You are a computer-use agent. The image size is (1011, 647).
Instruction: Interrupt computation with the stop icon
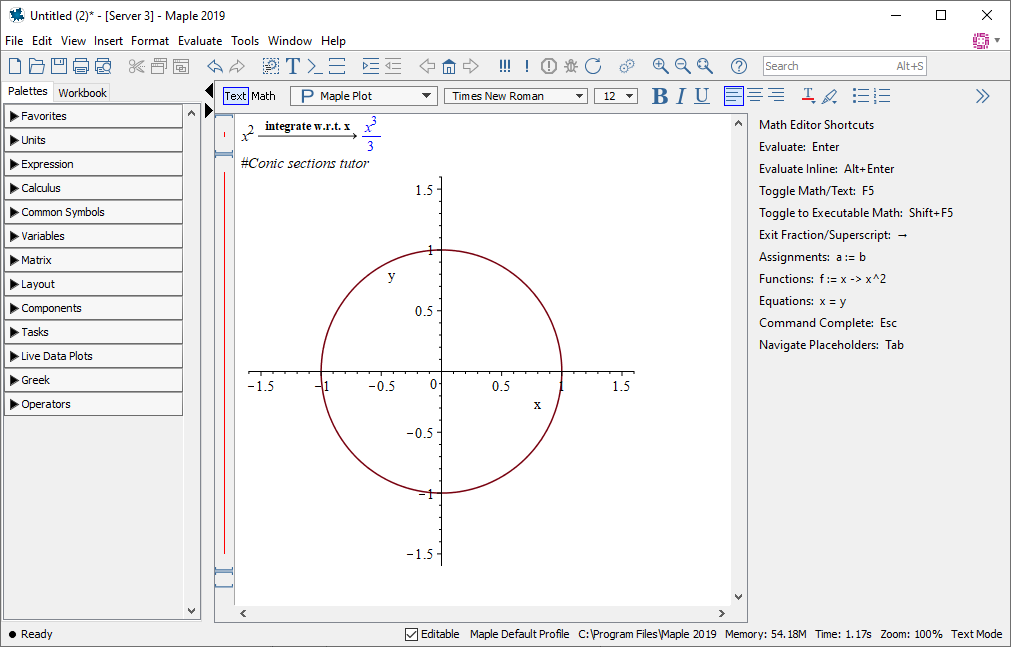click(x=549, y=66)
